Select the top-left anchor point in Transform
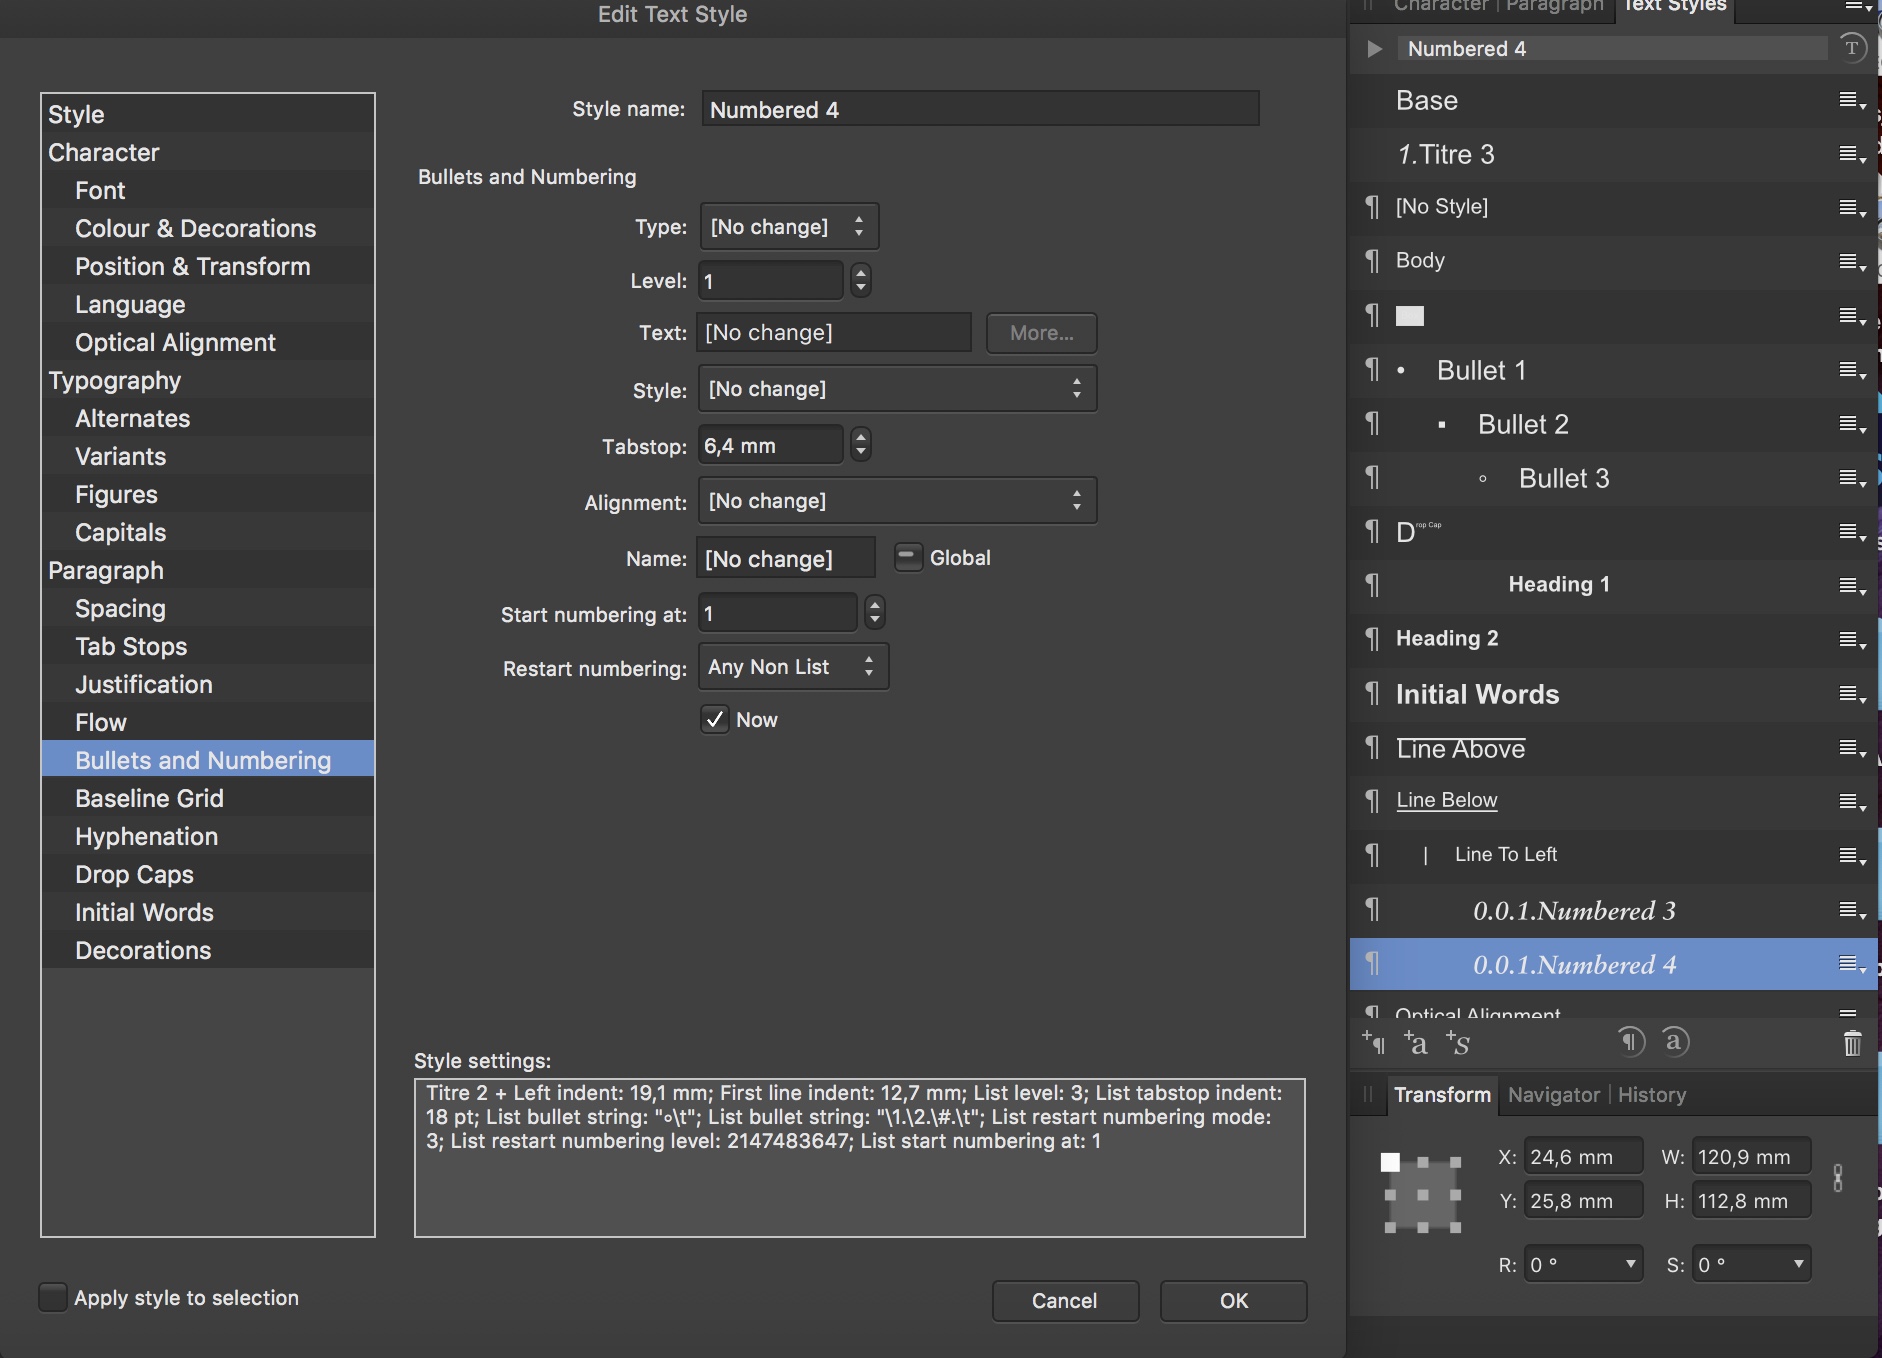Screen dimensions: 1882x1358 point(1390,1162)
